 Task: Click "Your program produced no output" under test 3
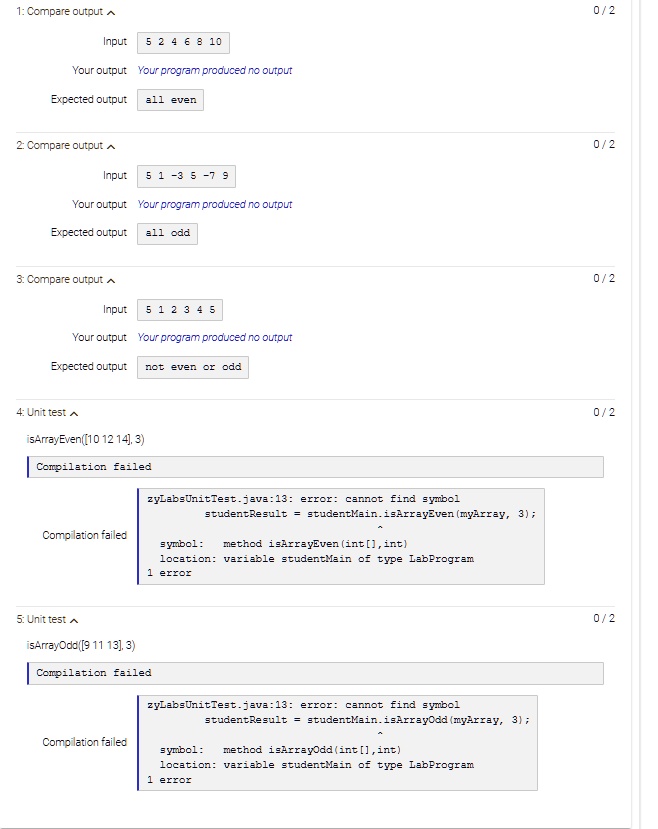[215, 337]
